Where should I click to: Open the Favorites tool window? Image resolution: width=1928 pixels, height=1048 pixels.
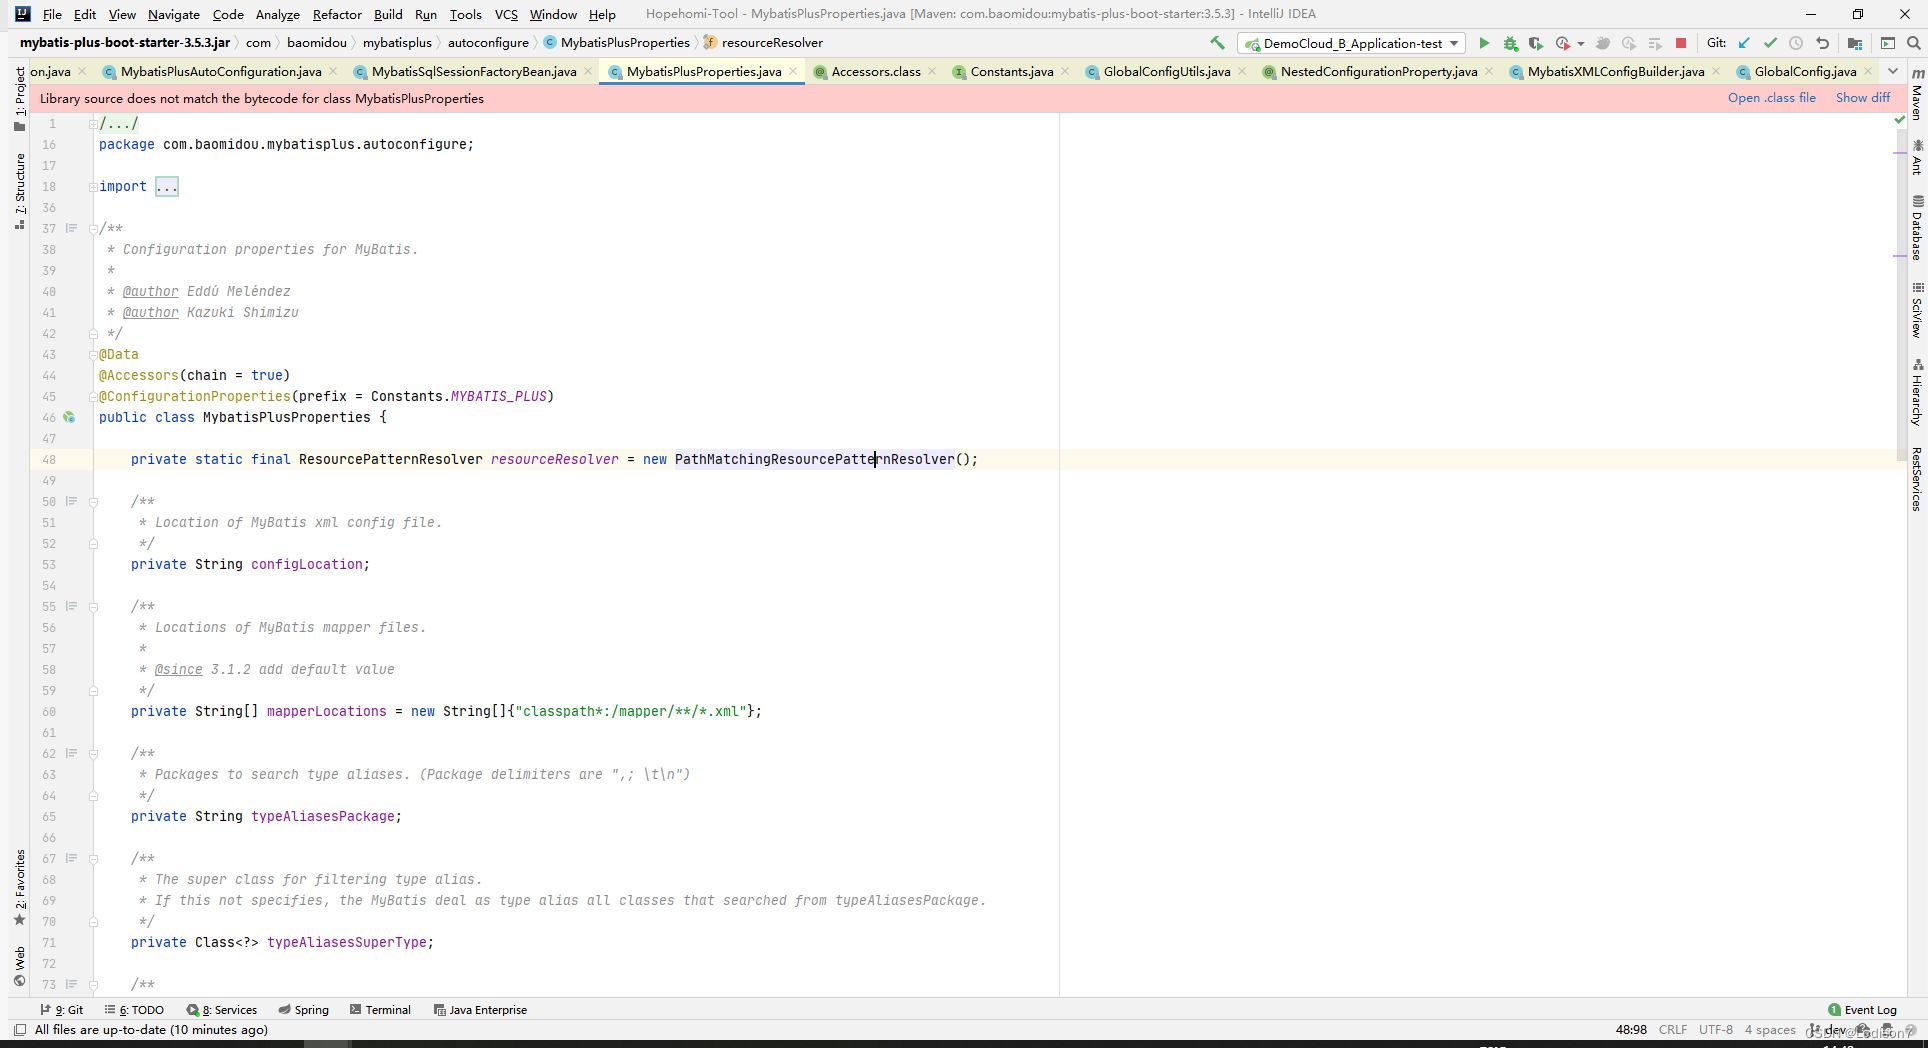pos(20,887)
